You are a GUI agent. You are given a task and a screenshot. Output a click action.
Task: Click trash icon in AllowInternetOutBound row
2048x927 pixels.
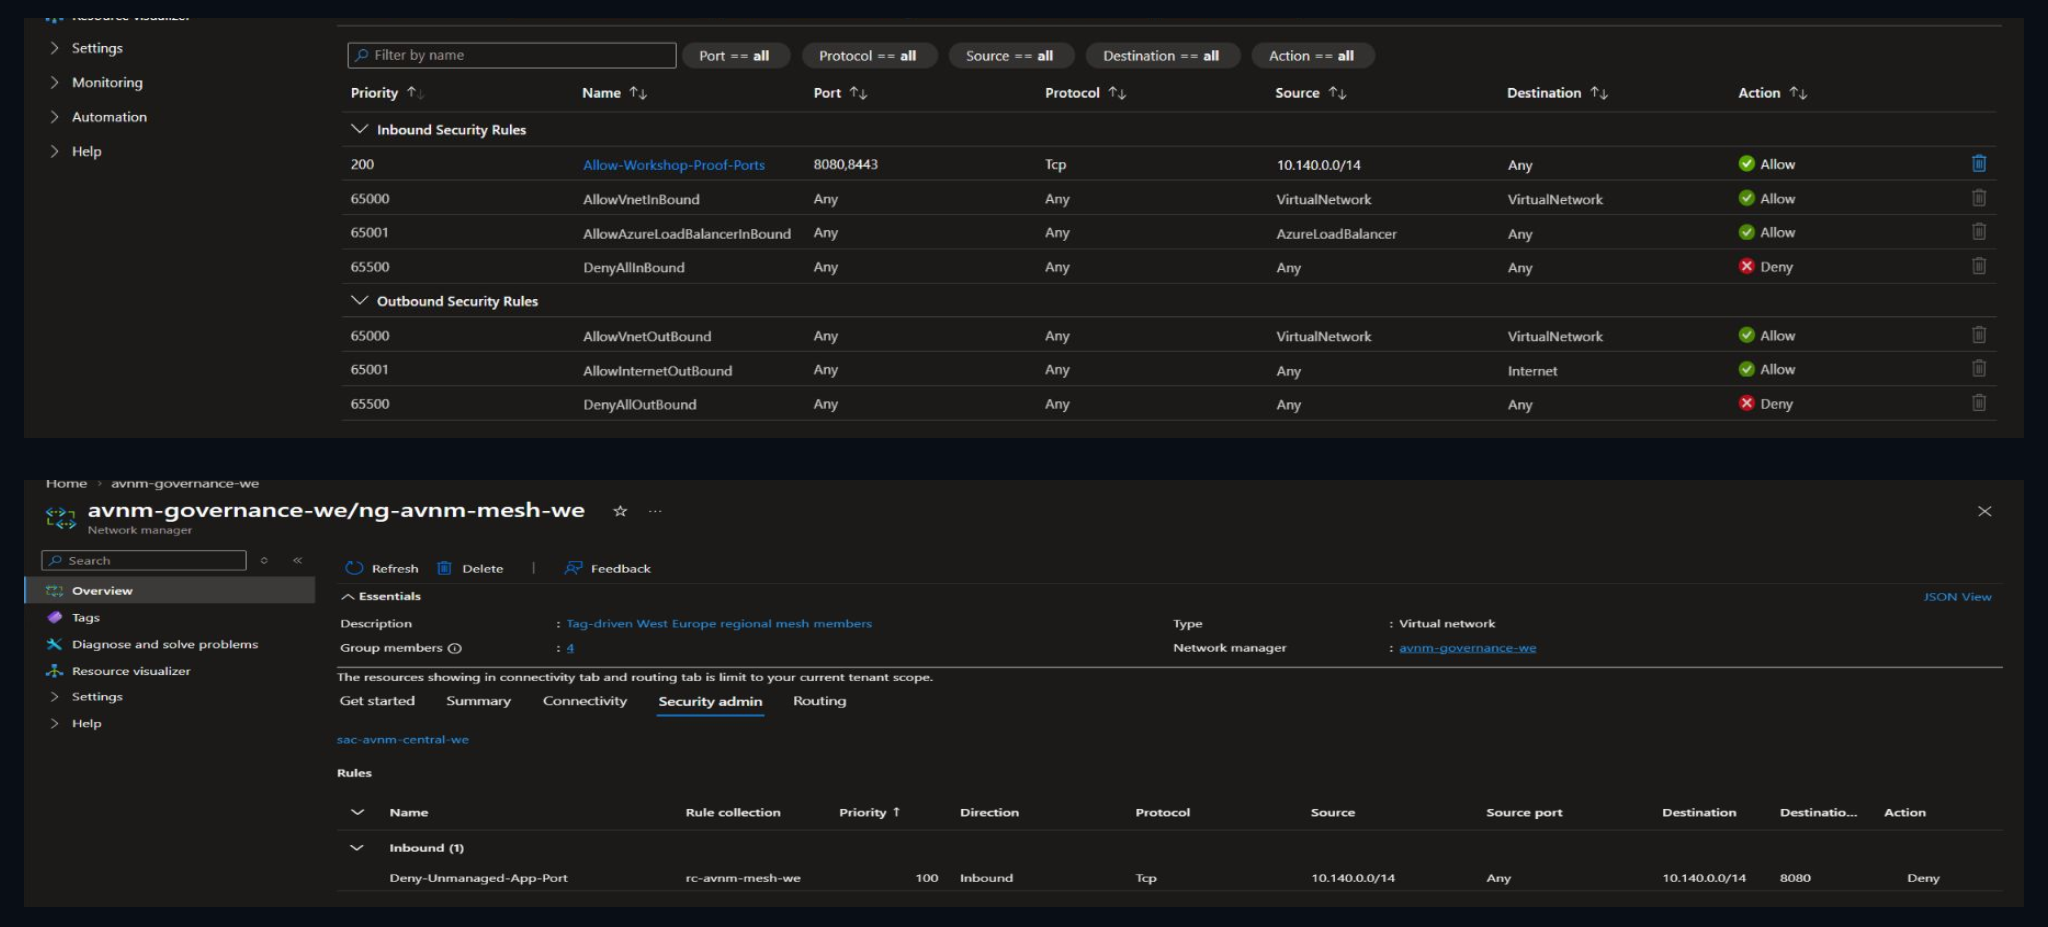click(x=1978, y=369)
